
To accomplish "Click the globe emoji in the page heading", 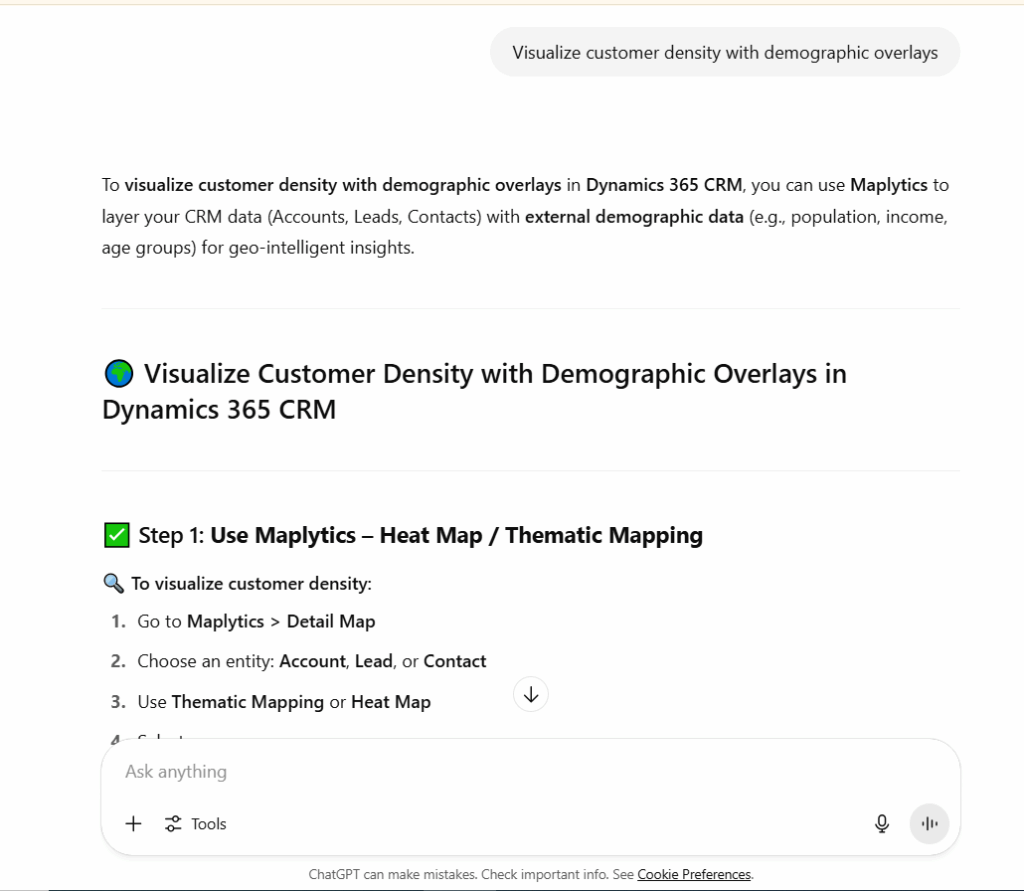I will [118, 371].
